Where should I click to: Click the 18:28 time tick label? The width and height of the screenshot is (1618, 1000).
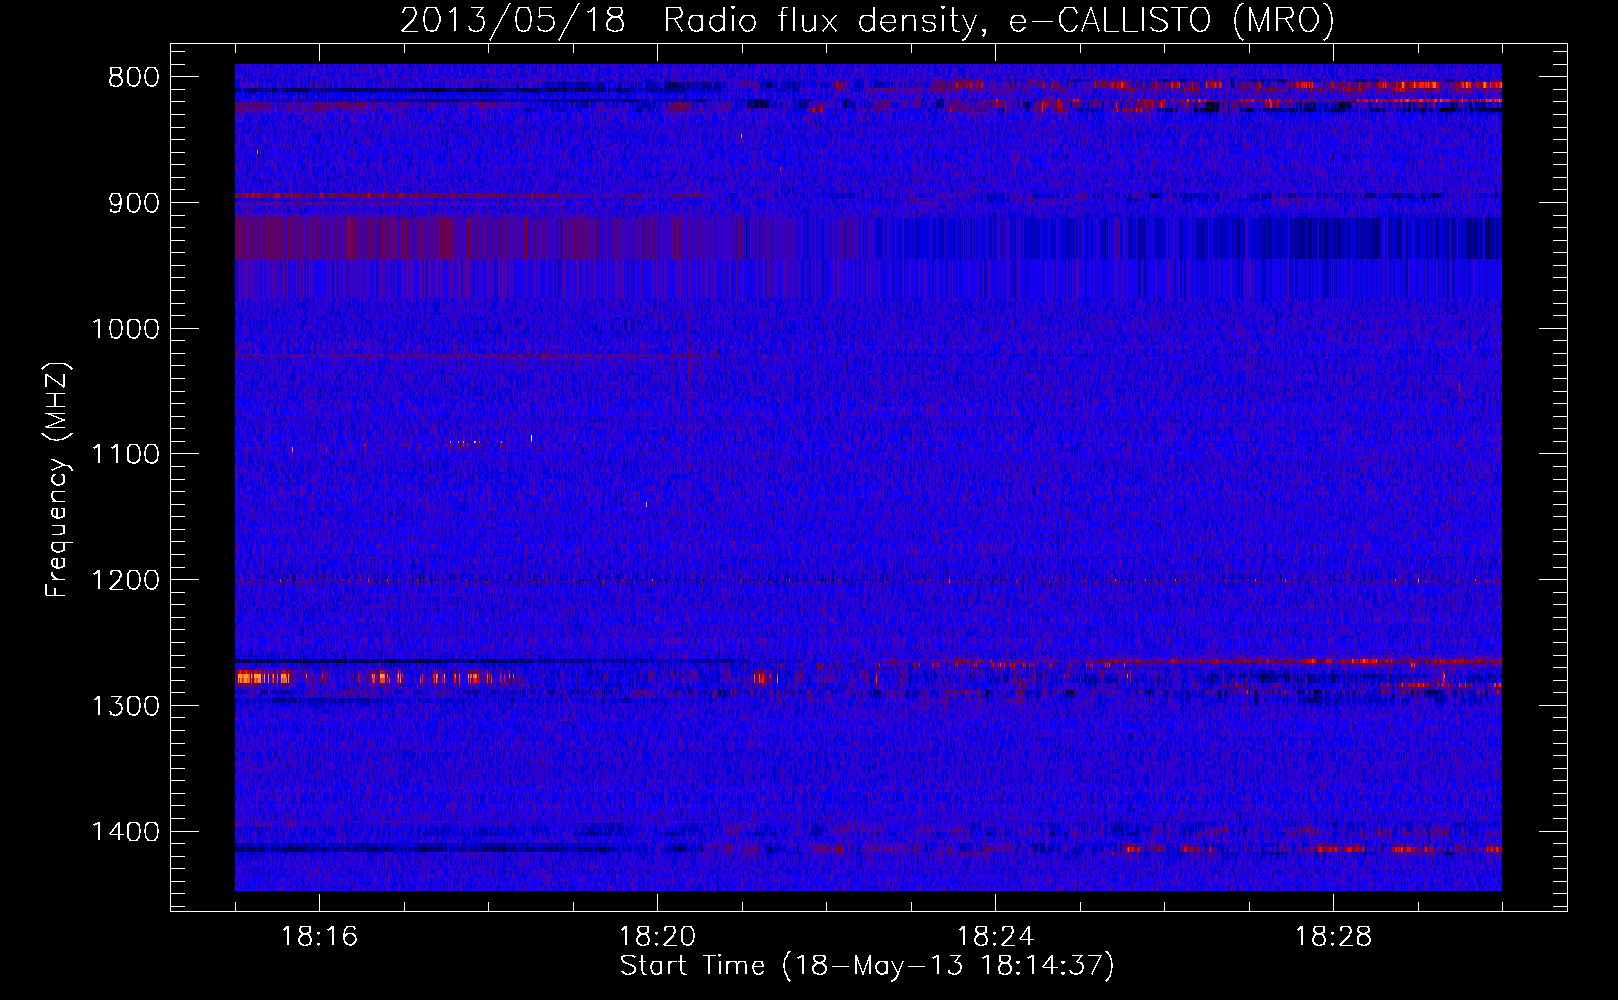pos(1333,937)
